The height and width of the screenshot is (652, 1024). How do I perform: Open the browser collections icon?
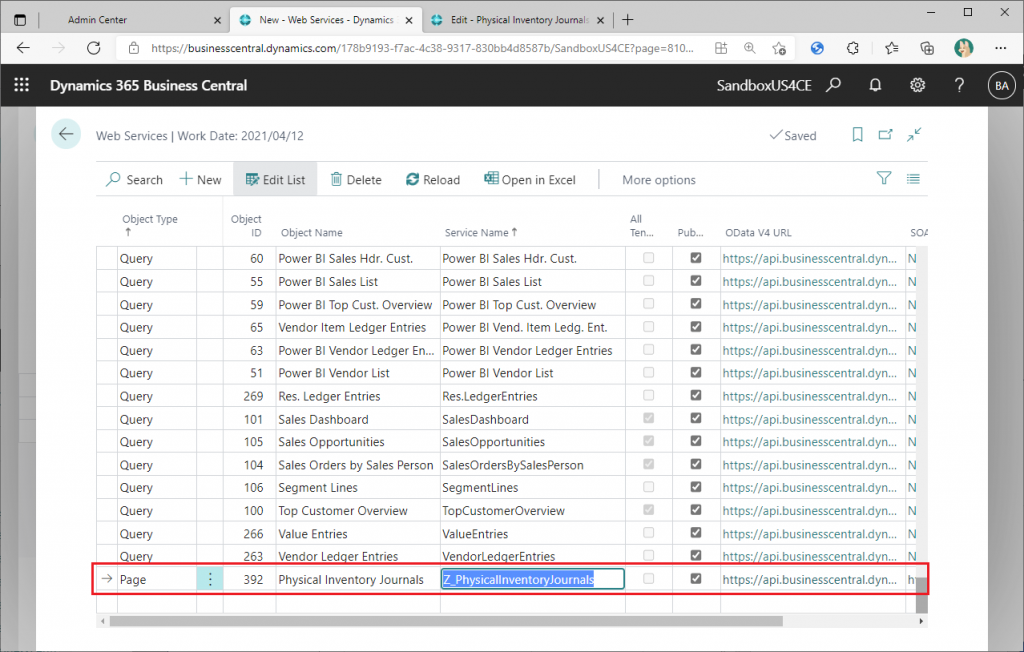[x=927, y=48]
